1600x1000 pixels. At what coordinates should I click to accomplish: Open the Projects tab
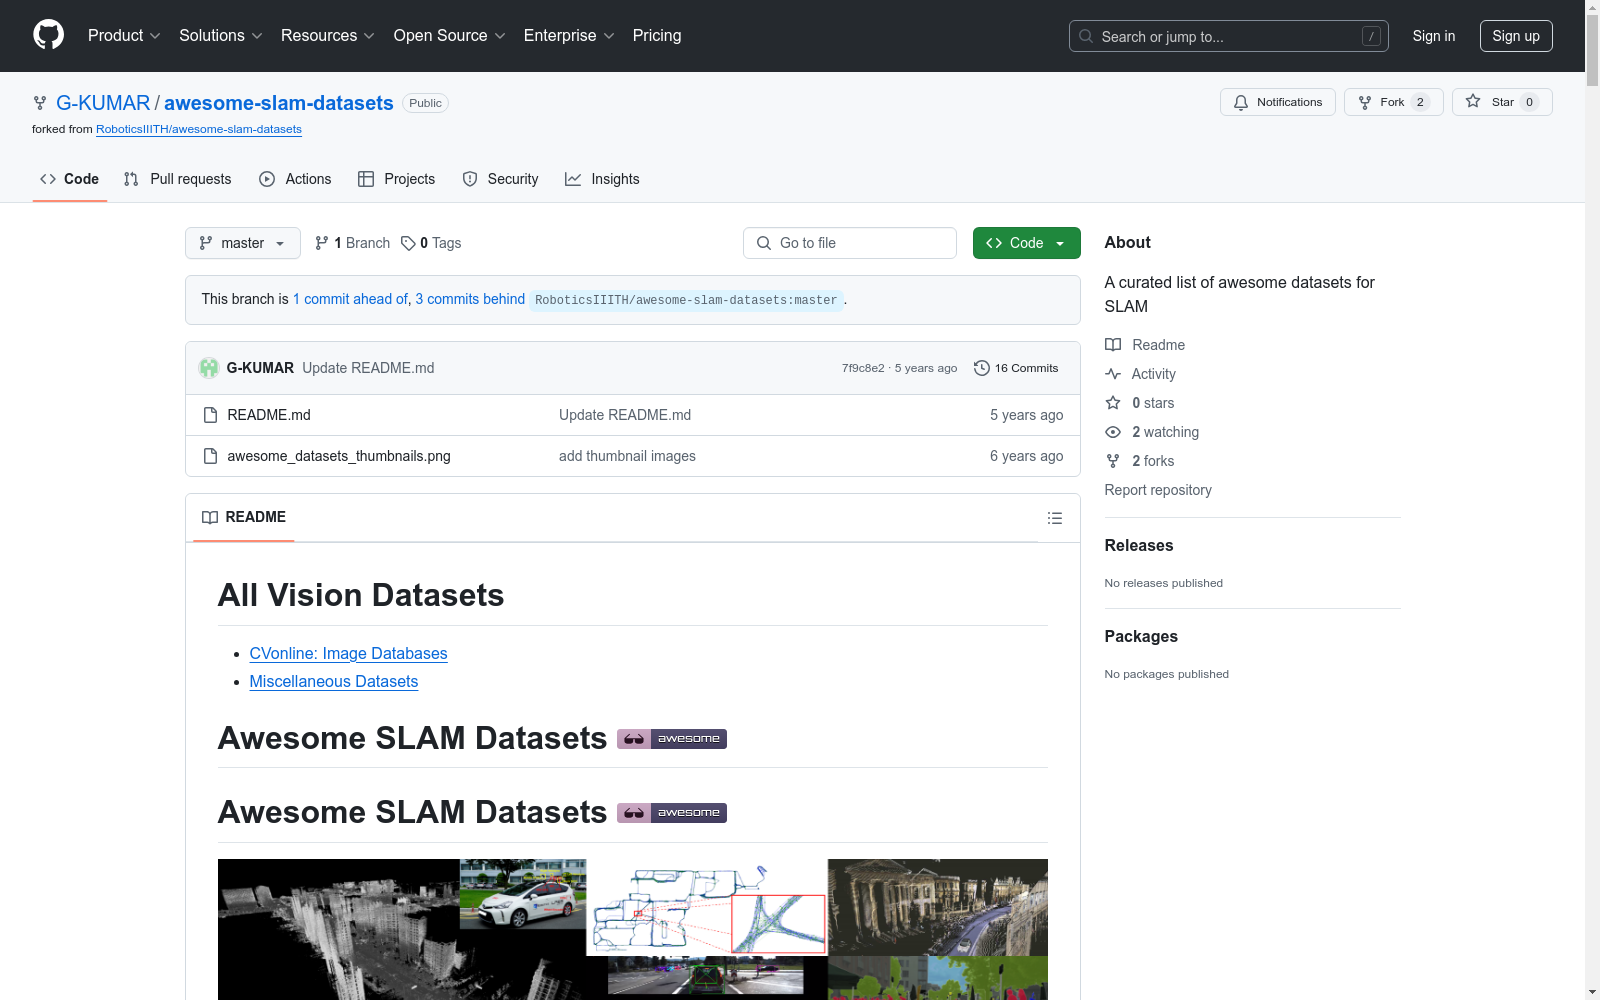[397, 179]
